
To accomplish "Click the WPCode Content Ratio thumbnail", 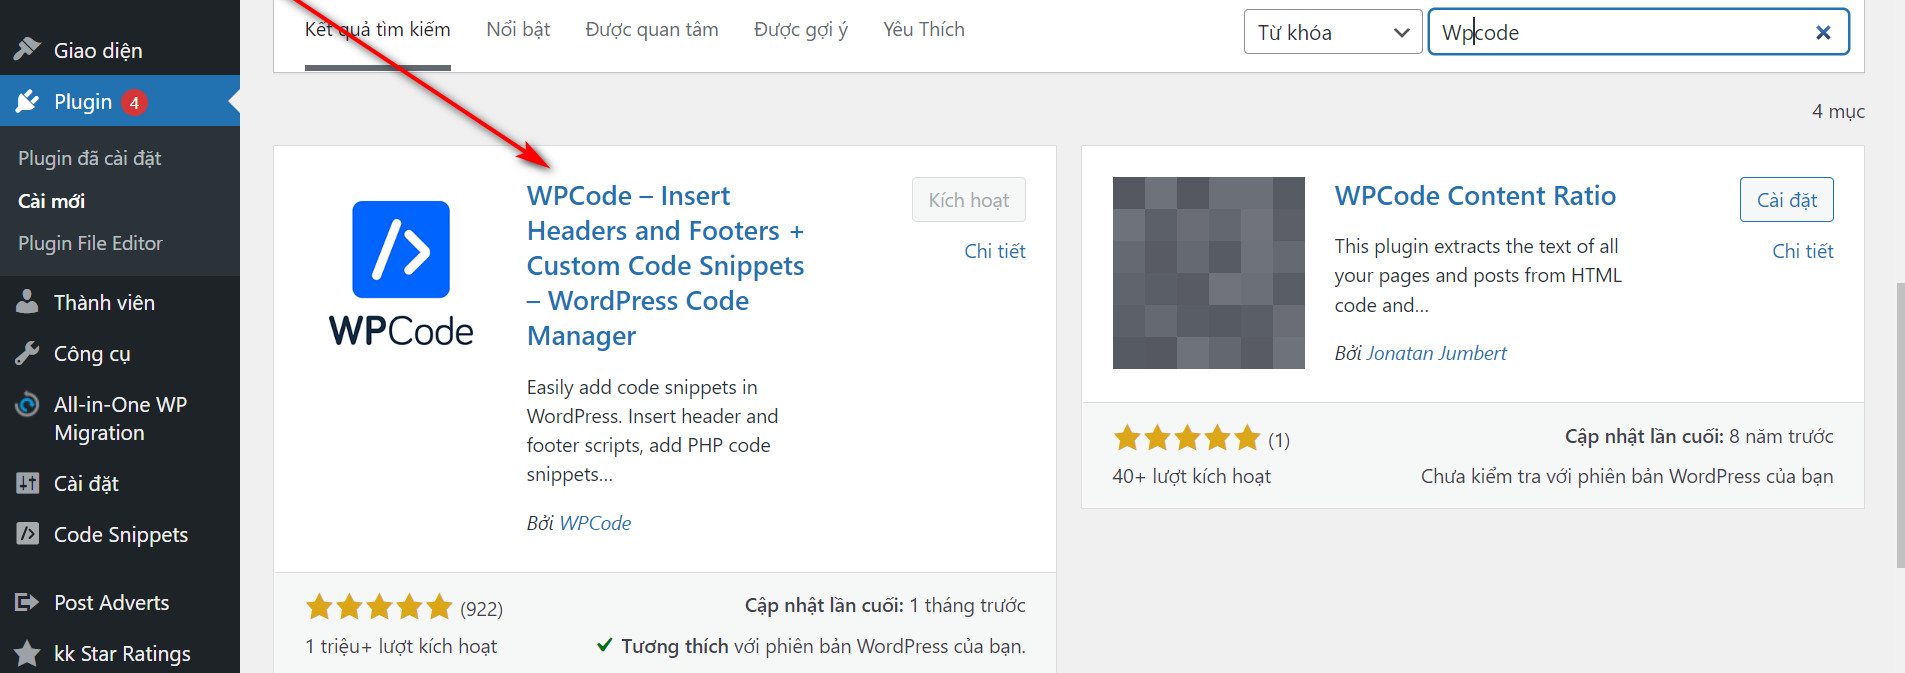I will [x=1208, y=273].
